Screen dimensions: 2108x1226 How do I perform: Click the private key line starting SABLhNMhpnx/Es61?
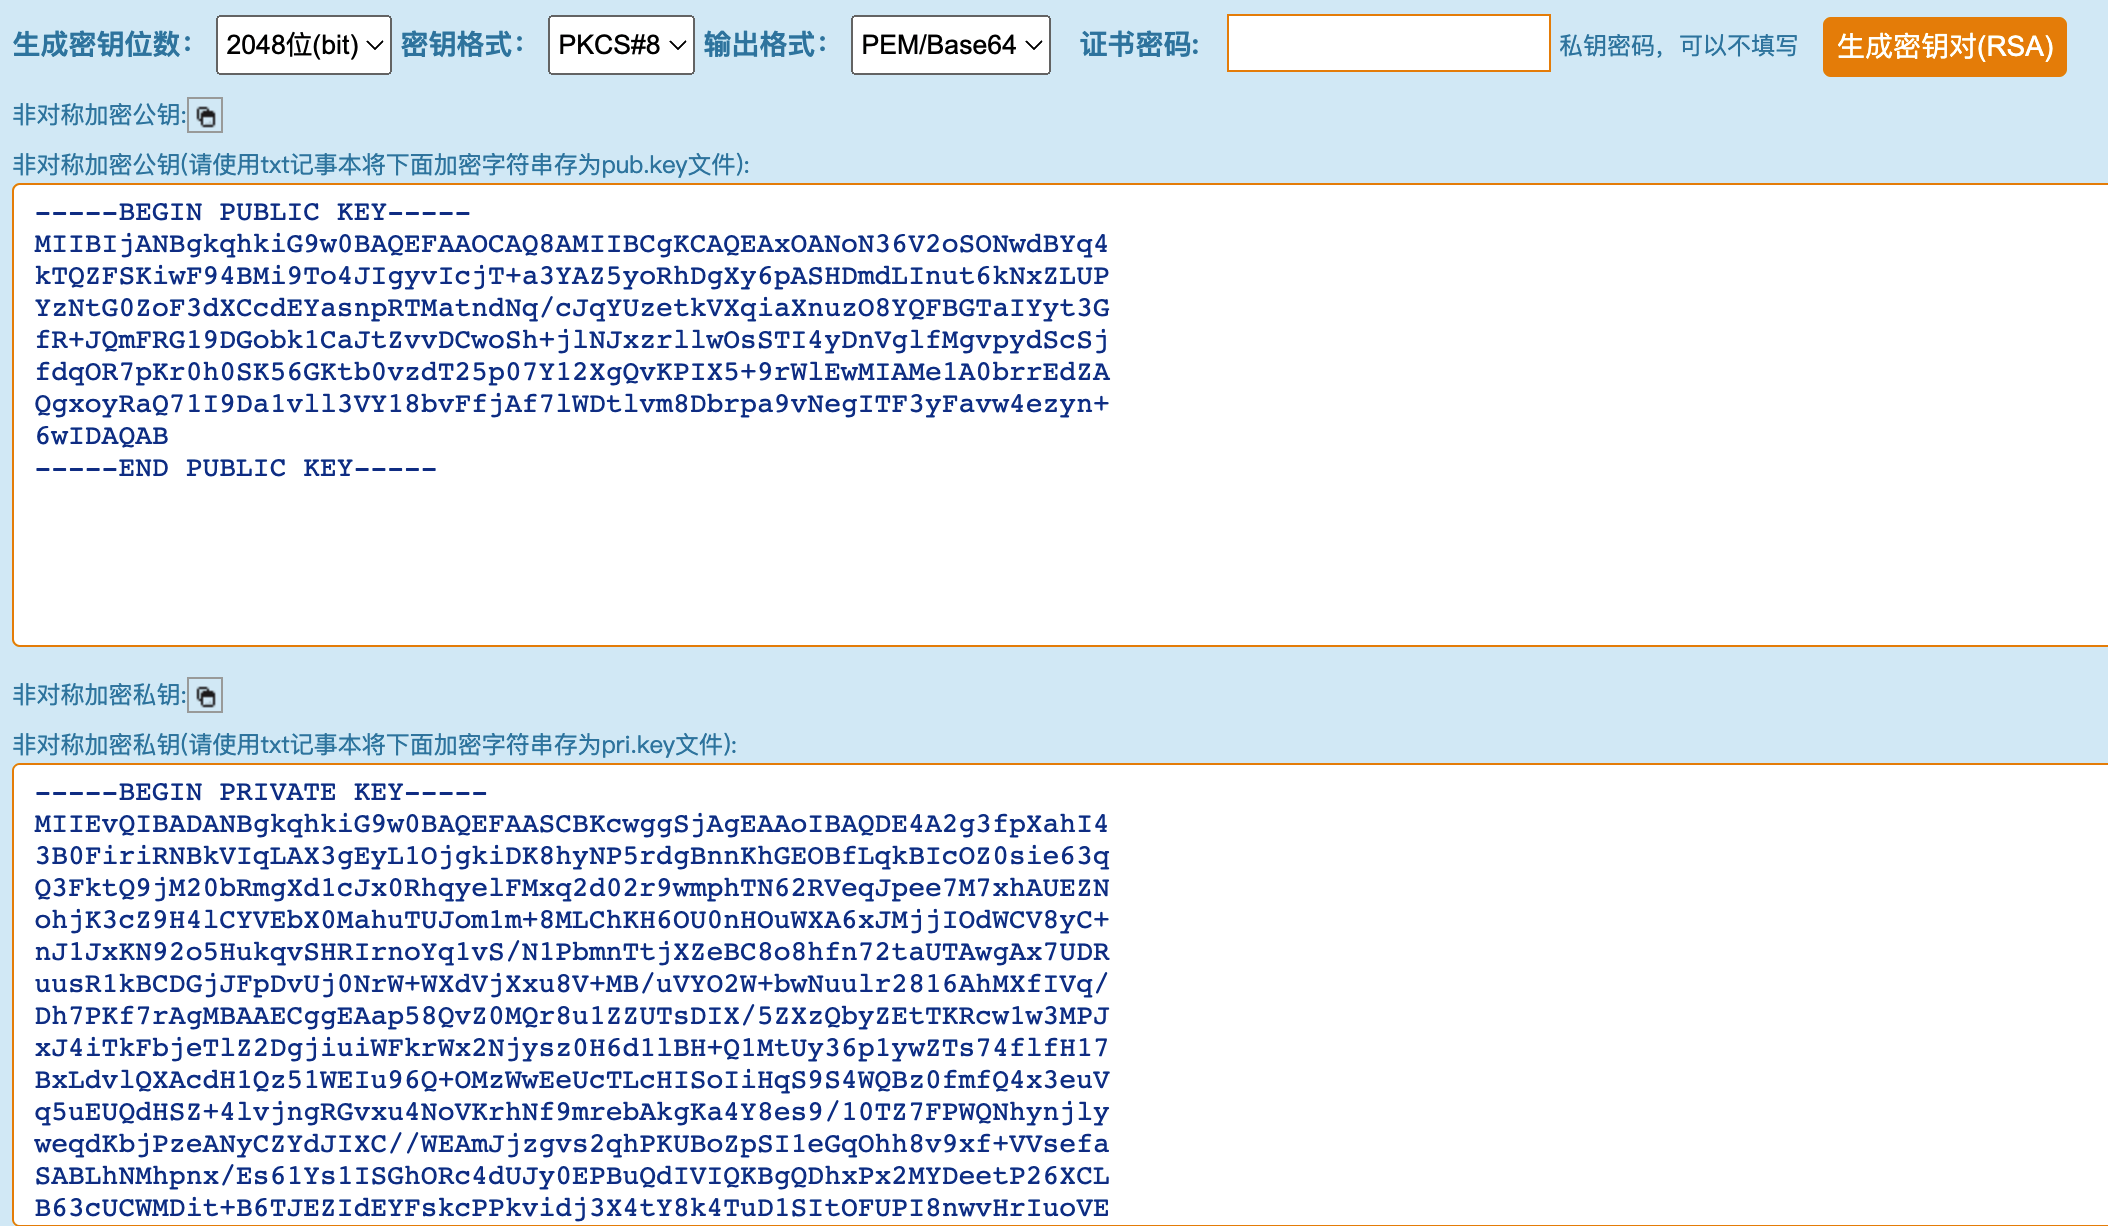571,1176
